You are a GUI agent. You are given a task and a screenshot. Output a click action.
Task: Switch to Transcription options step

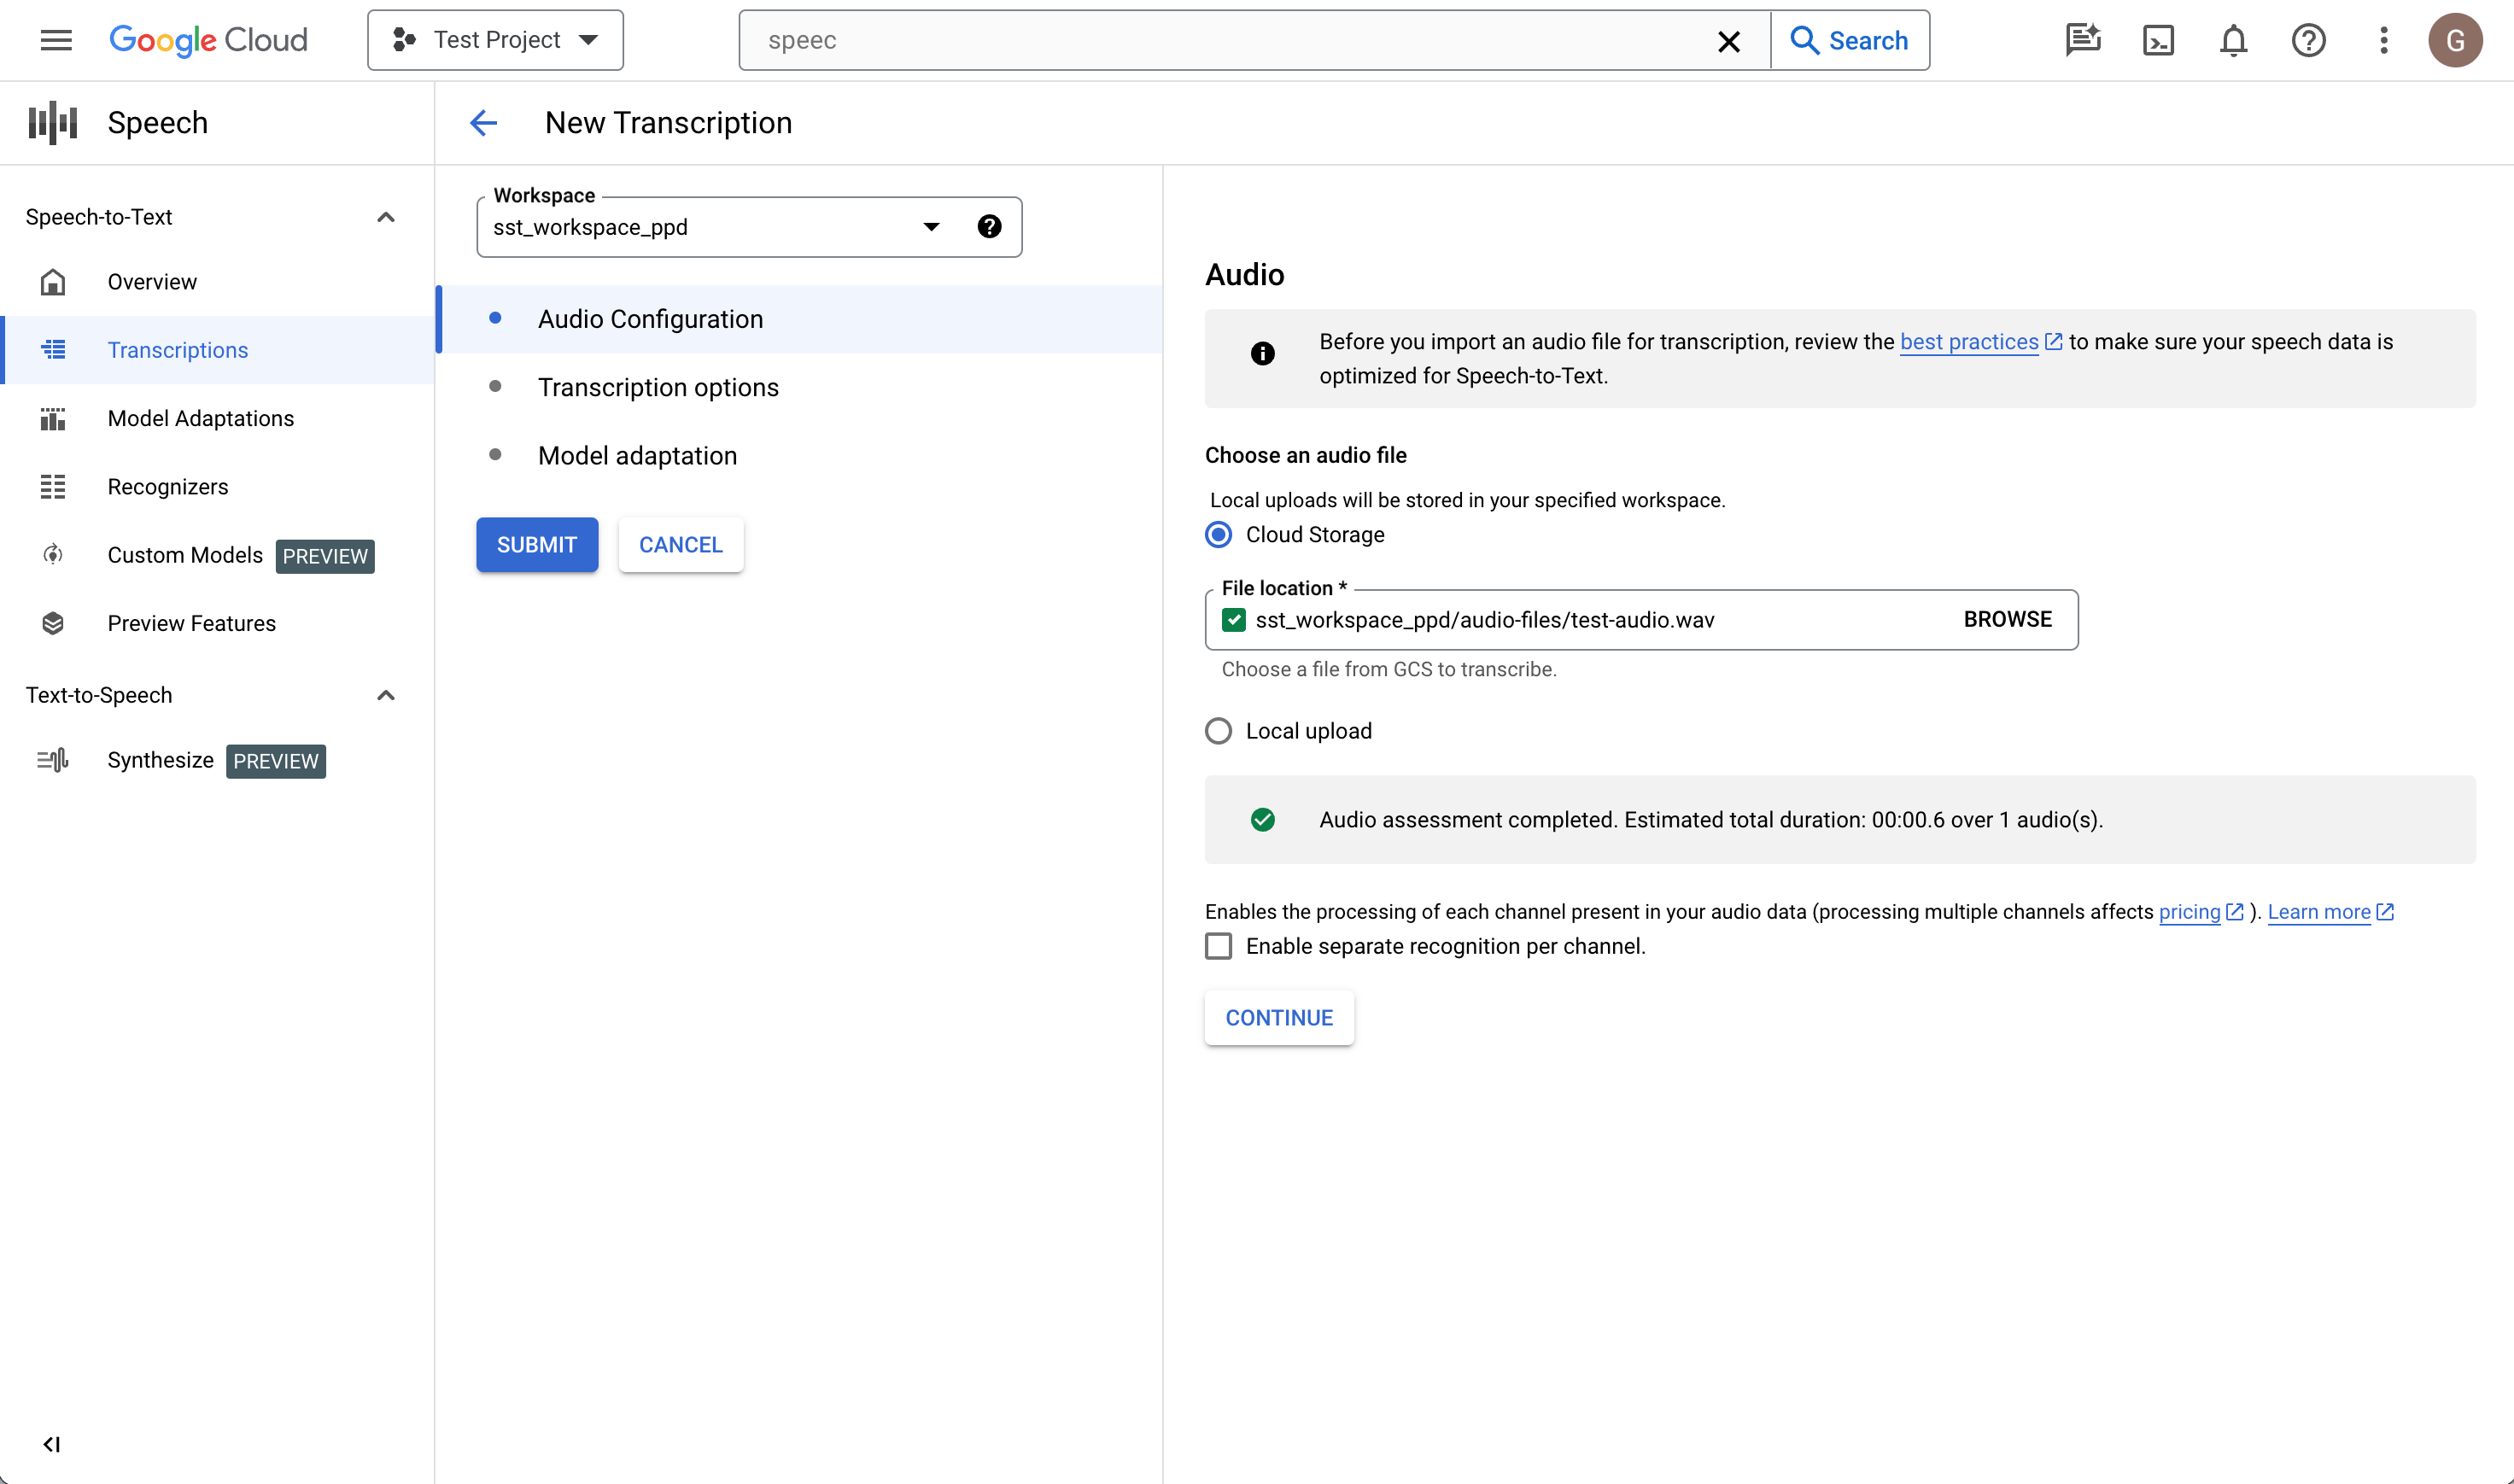tap(659, 387)
